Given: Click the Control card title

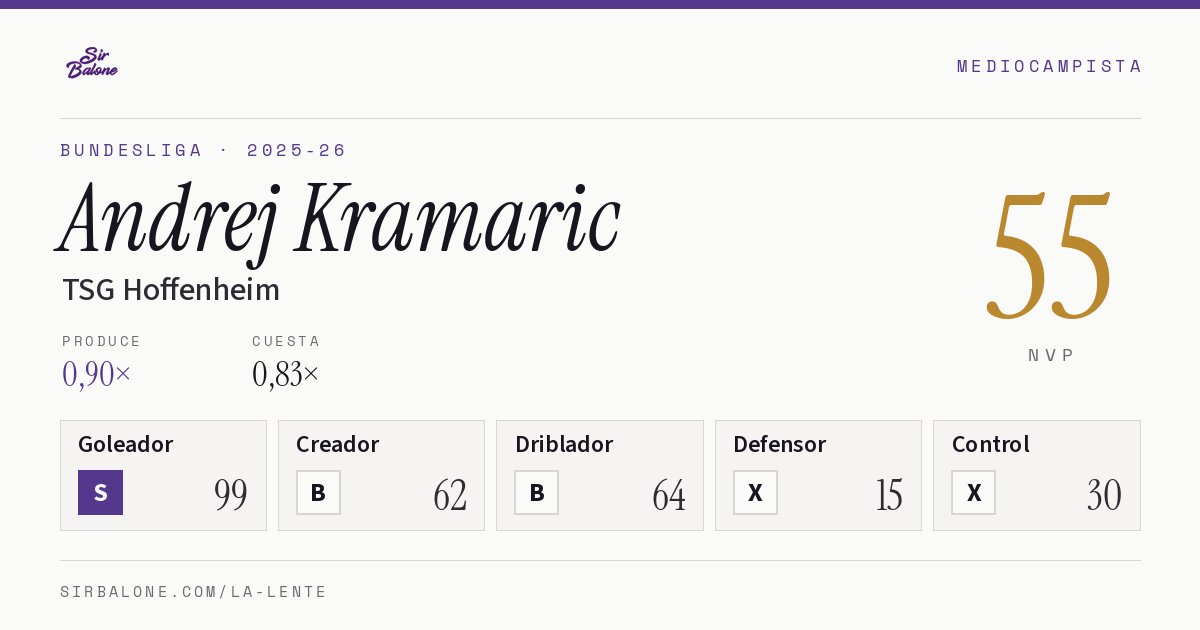Looking at the screenshot, I should coord(990,444).
